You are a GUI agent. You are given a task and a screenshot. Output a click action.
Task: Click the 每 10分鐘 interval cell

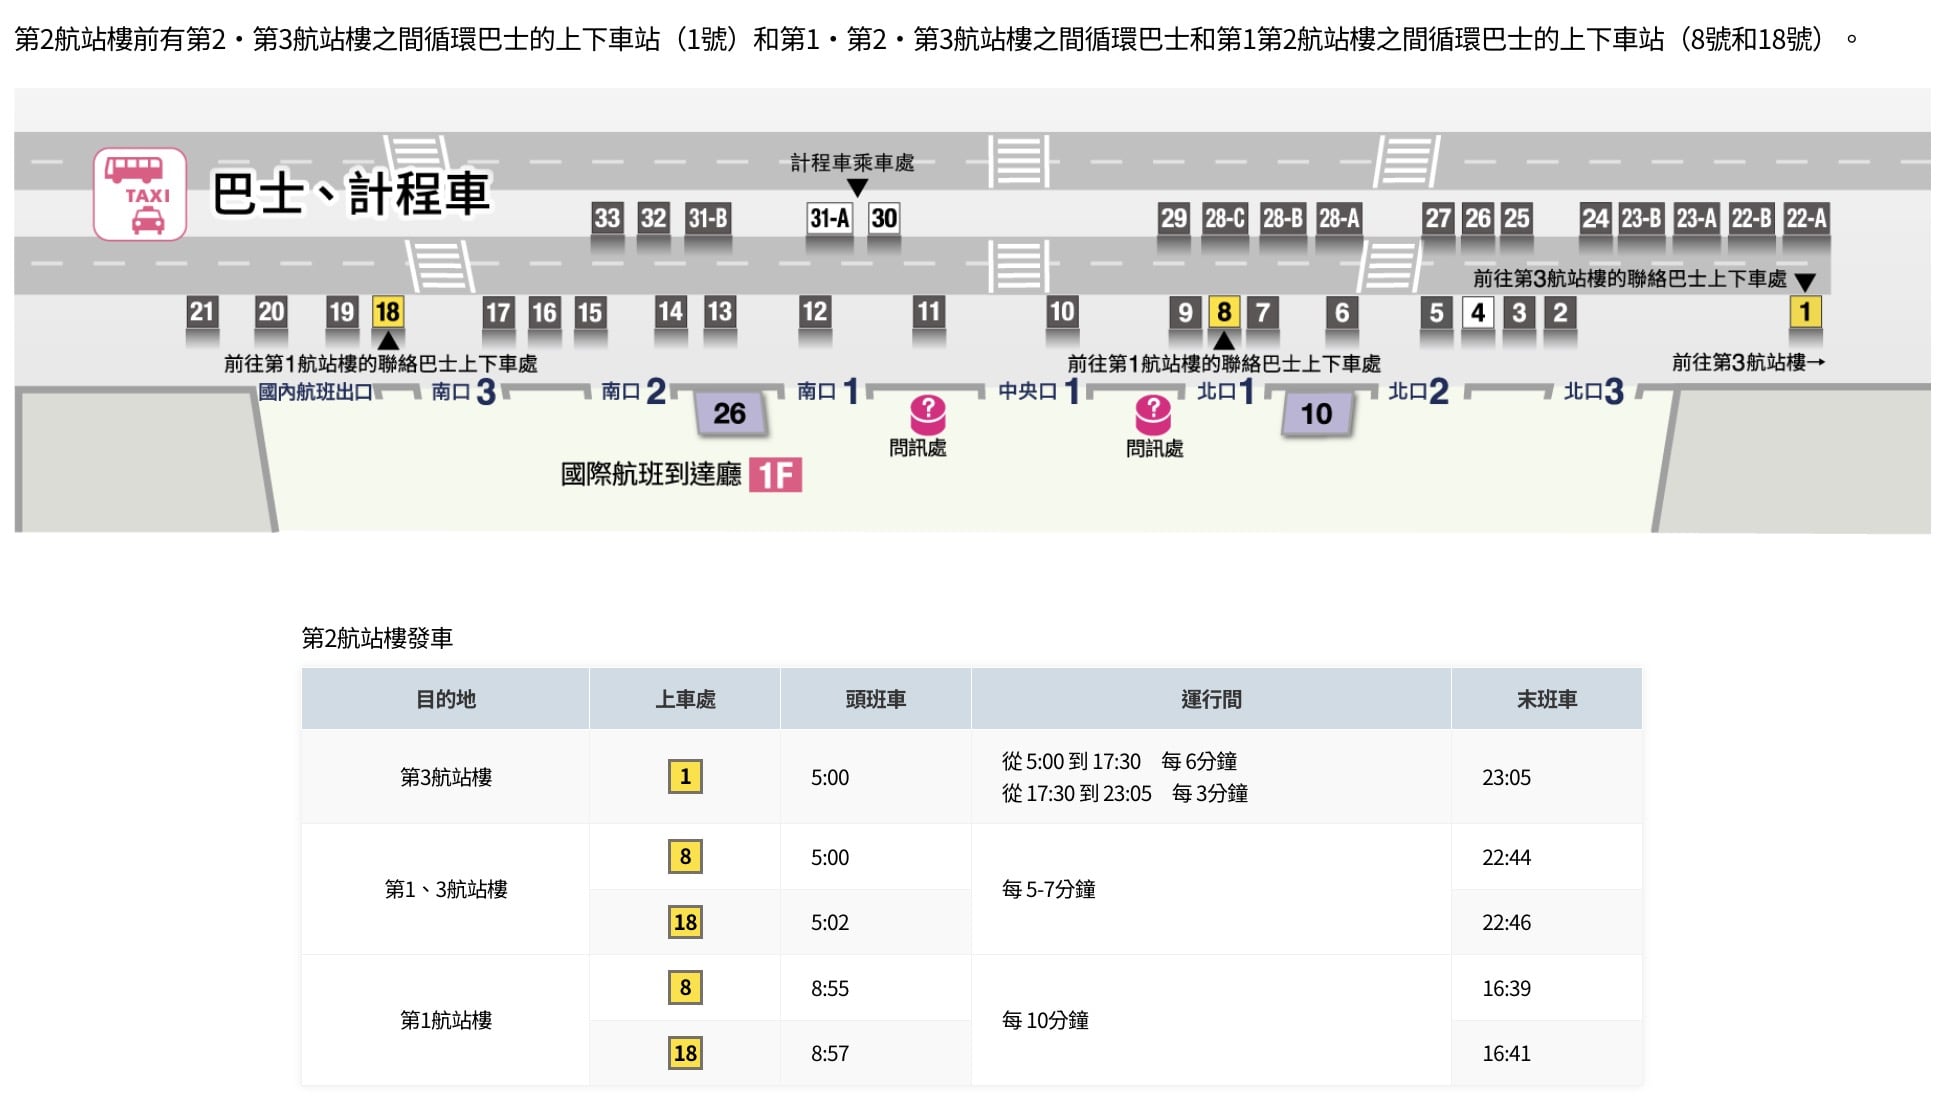(1211, 1020)
